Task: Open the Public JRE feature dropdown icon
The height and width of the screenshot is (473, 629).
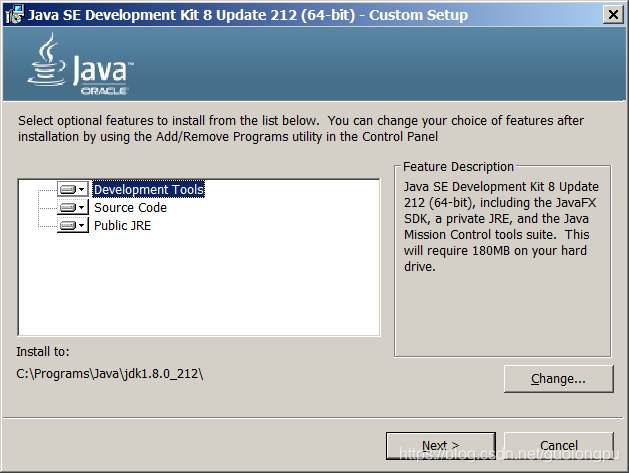Action: [x=73, y=225]
